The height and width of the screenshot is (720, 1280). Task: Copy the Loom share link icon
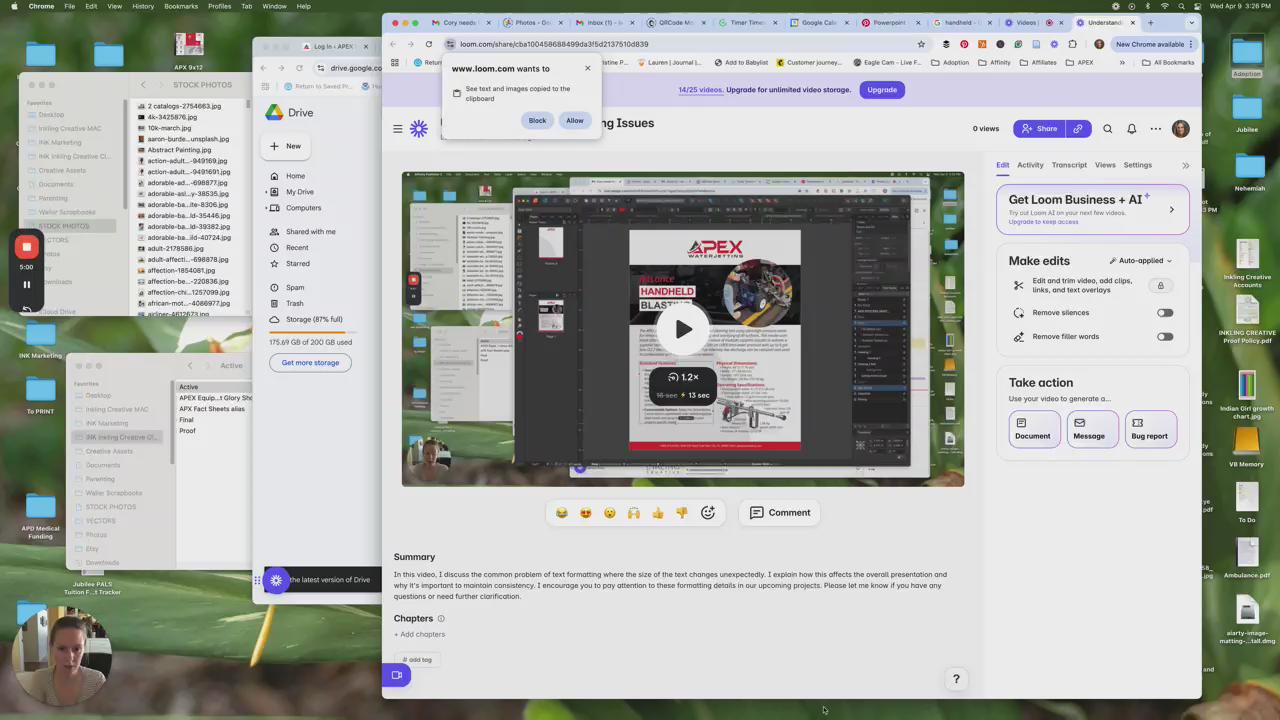[x=1078, y=129]
